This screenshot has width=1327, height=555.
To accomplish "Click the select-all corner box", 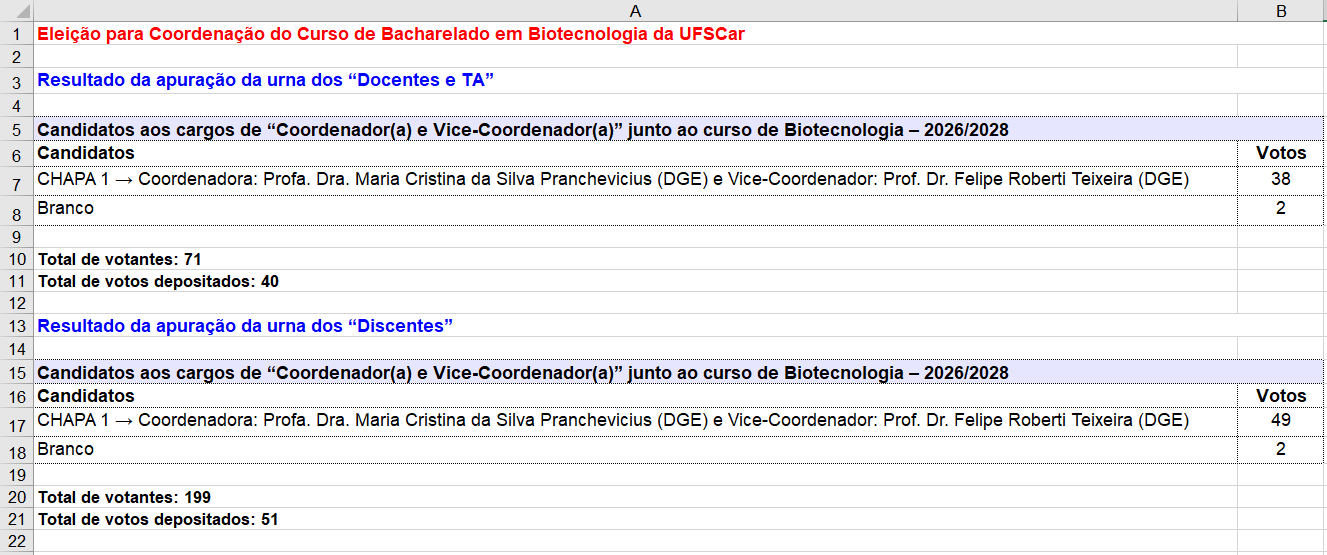I will (x=16, y=10).
